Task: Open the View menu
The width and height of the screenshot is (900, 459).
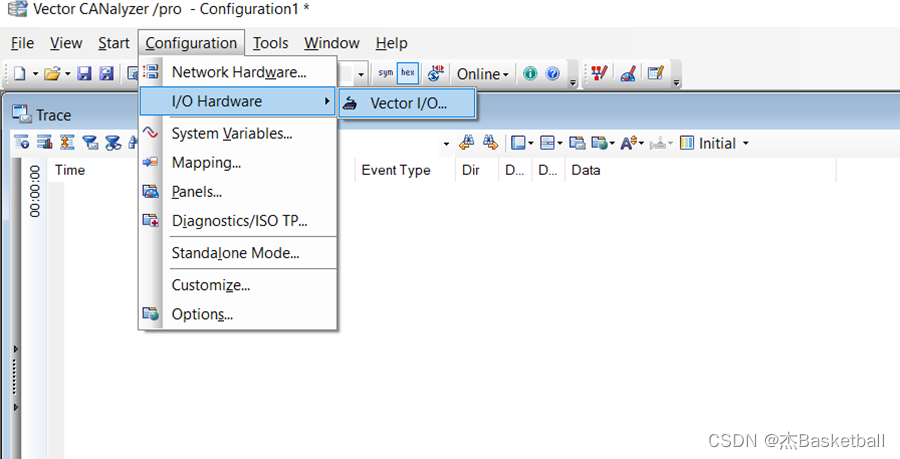Action: pyautogui.click(x=66, y=43)
